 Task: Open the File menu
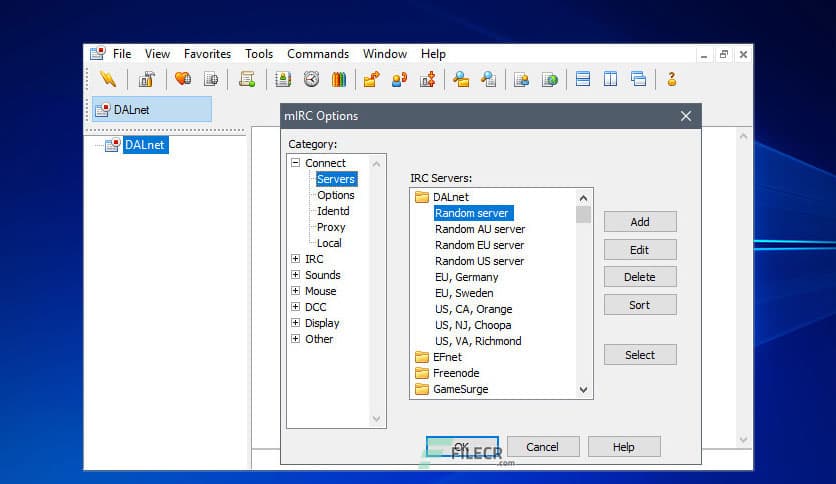coord(122,54)
